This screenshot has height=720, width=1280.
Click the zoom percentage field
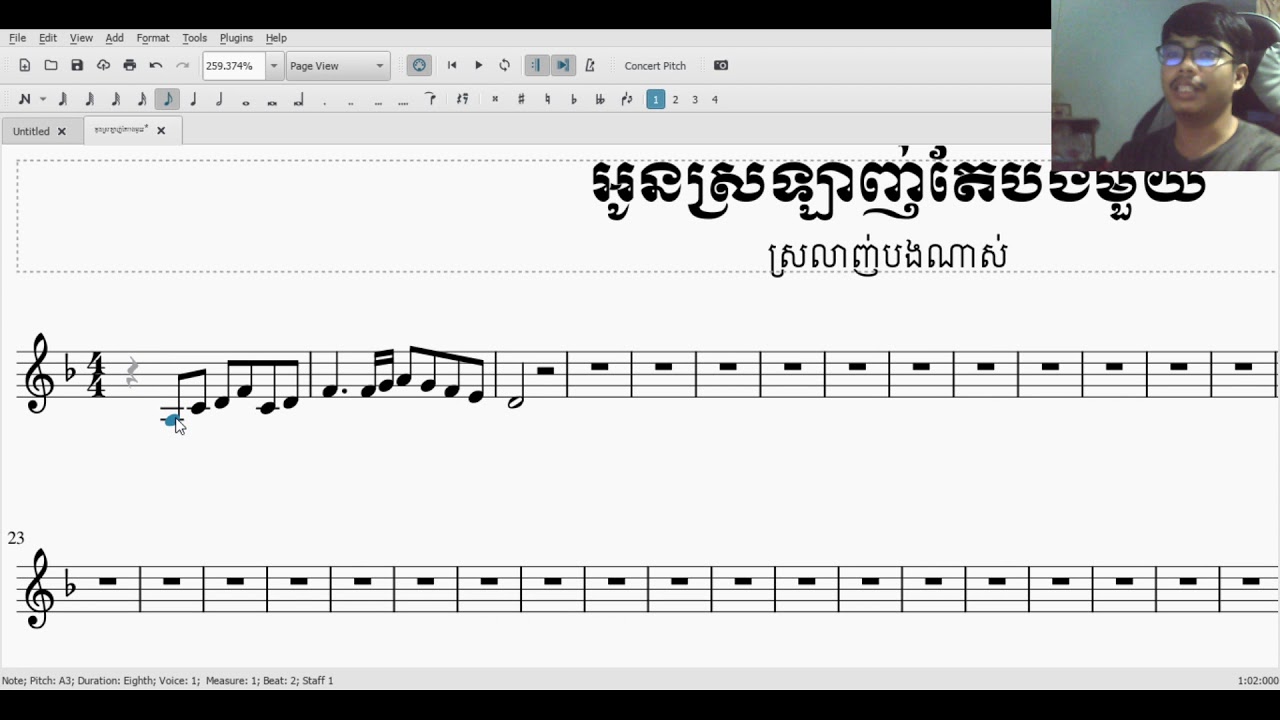point(234,66)
